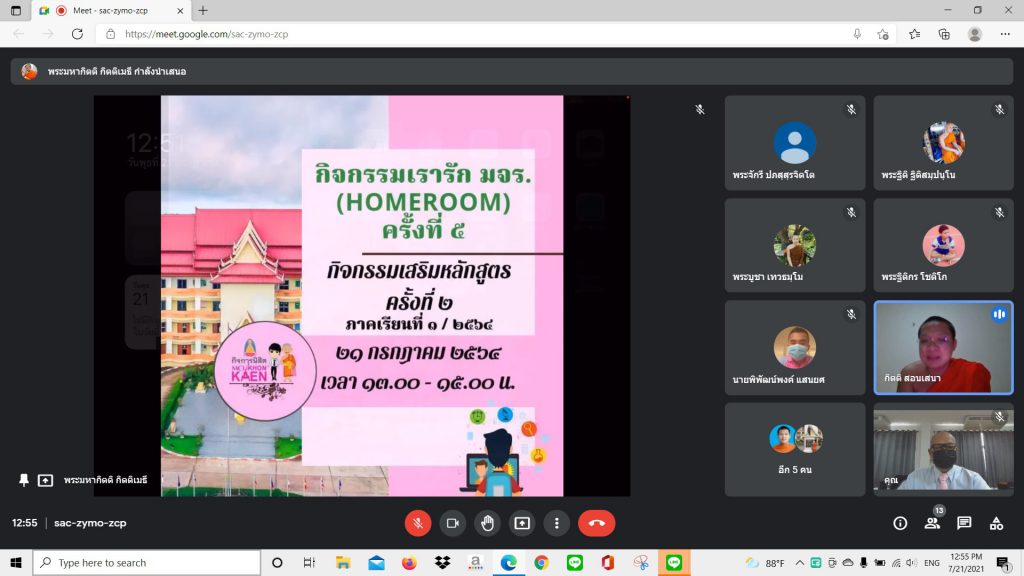The image size is (1024, 576).
Task: Open microphone permission icon in address bar
Action: (857, 34)
